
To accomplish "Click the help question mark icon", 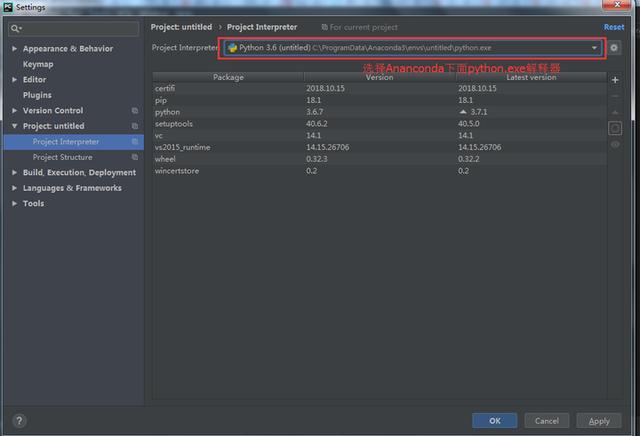I will coord(19,421).
